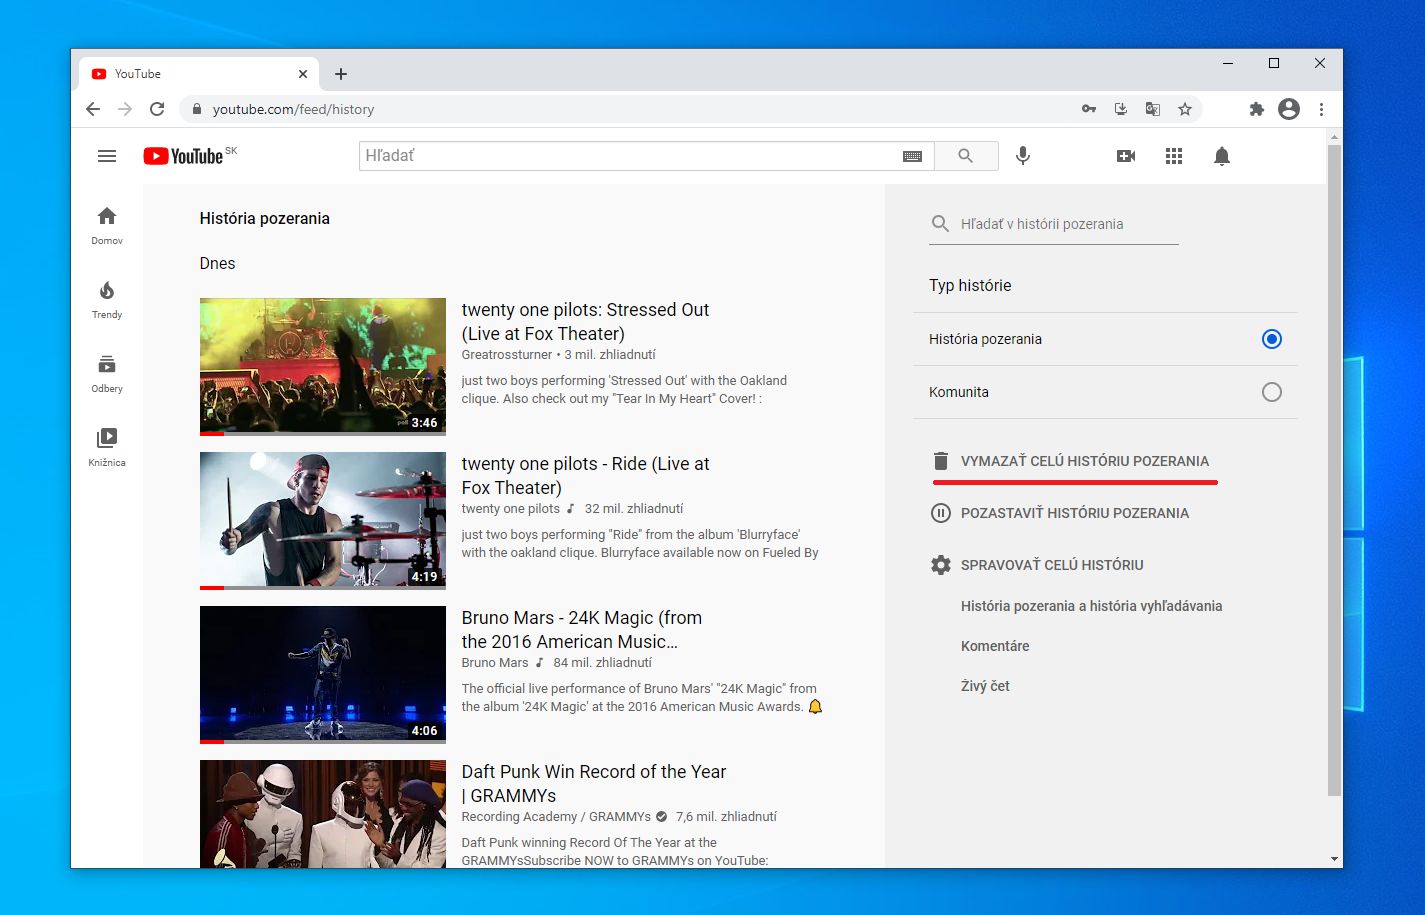Click the translate page icon
Image resolution: width=1425 pixels, height=915 pixels.
point(1153,109)
